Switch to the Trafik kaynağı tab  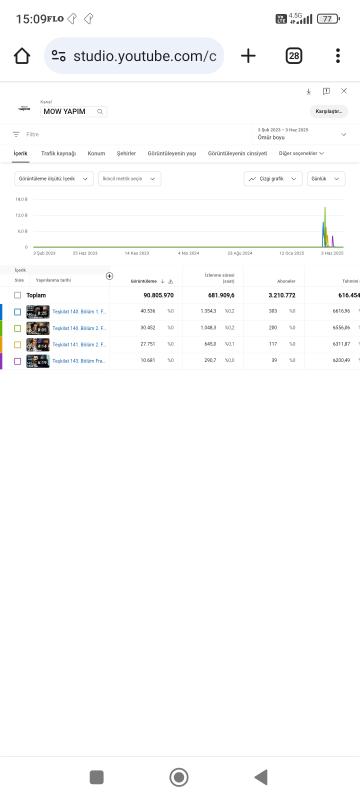pos(58,154)
